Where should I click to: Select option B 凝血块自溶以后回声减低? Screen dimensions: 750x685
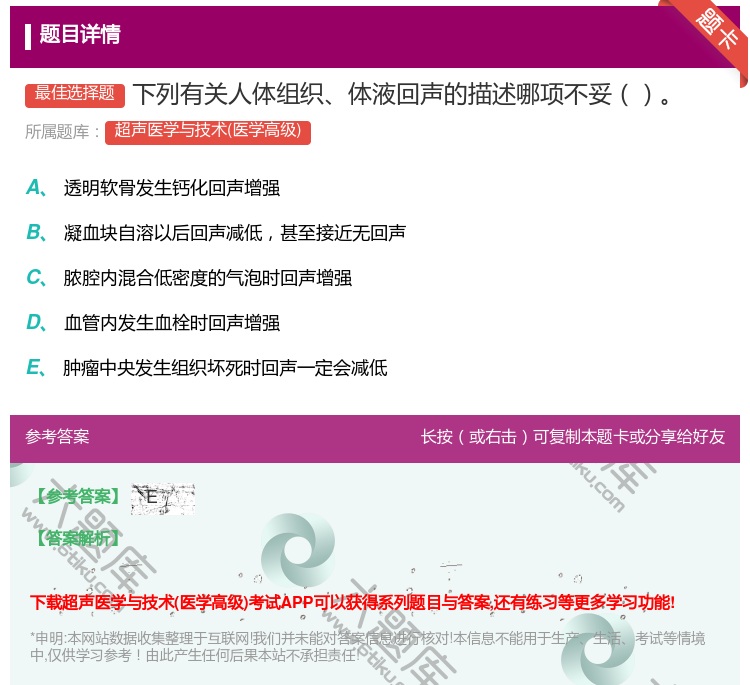(x=216, y=233)
